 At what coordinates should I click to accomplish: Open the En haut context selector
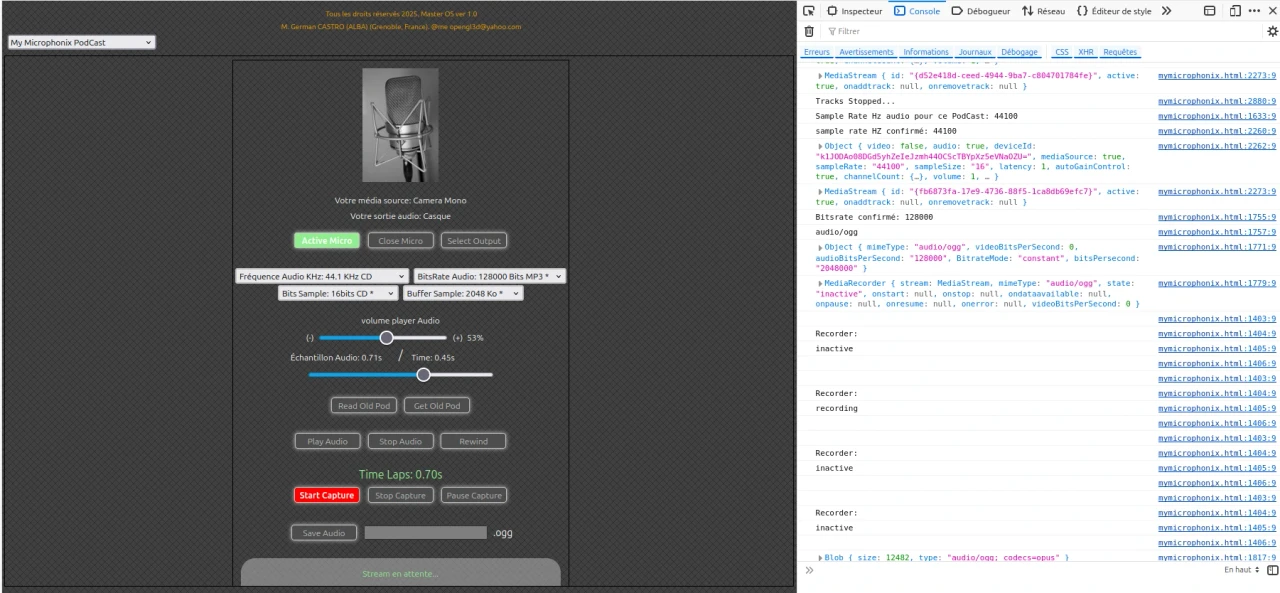coord(1242,570)
